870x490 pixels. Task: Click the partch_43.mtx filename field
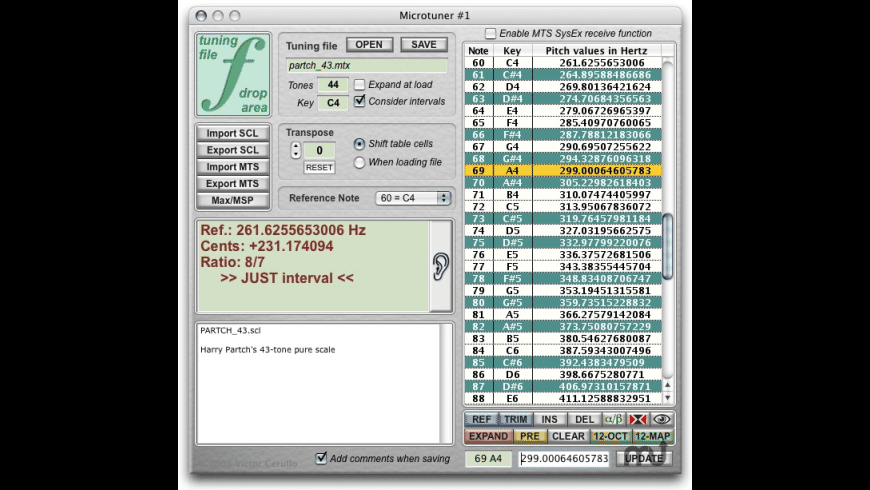(x=367, y=65)
